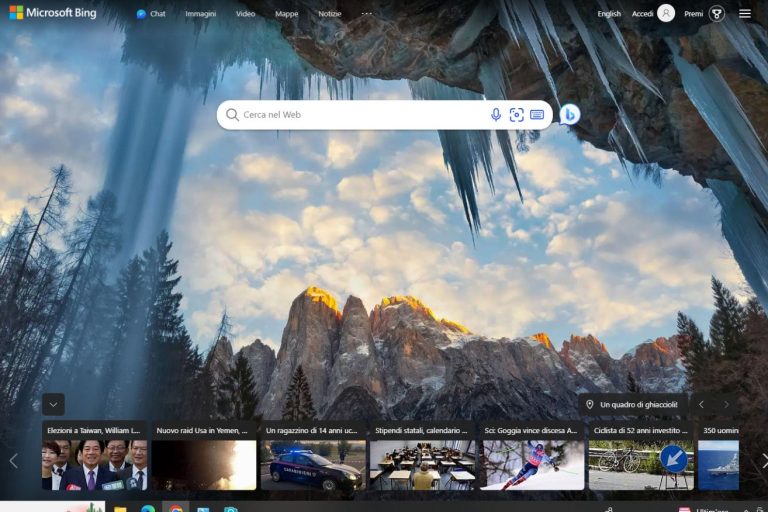The image size is (768, 512).
Task: Open the Sci: Goggia vince discesa news card
Action: tap(531, 457)
